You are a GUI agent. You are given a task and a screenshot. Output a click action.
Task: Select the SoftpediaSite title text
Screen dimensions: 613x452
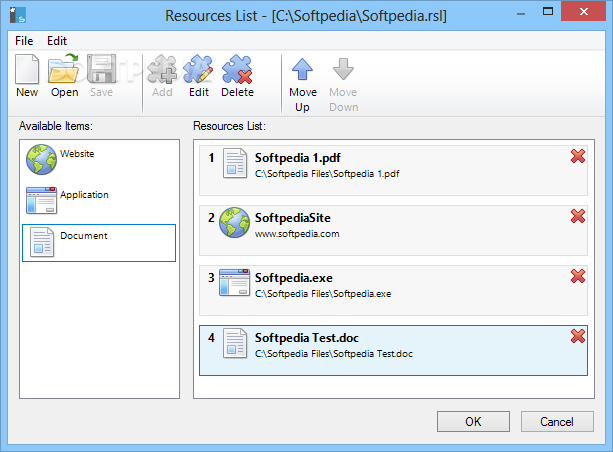coord(292,218)
